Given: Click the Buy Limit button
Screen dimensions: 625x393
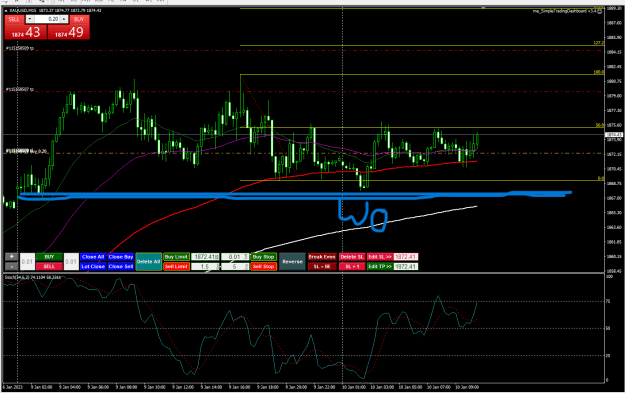Looking at the screenshot, I should [x=176, y=257].
